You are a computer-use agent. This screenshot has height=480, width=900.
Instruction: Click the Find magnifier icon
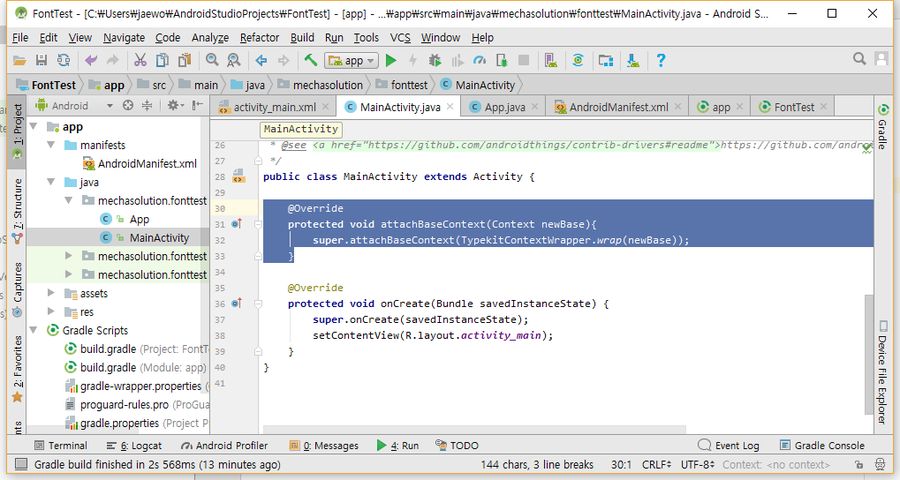[x=212, y=60]
